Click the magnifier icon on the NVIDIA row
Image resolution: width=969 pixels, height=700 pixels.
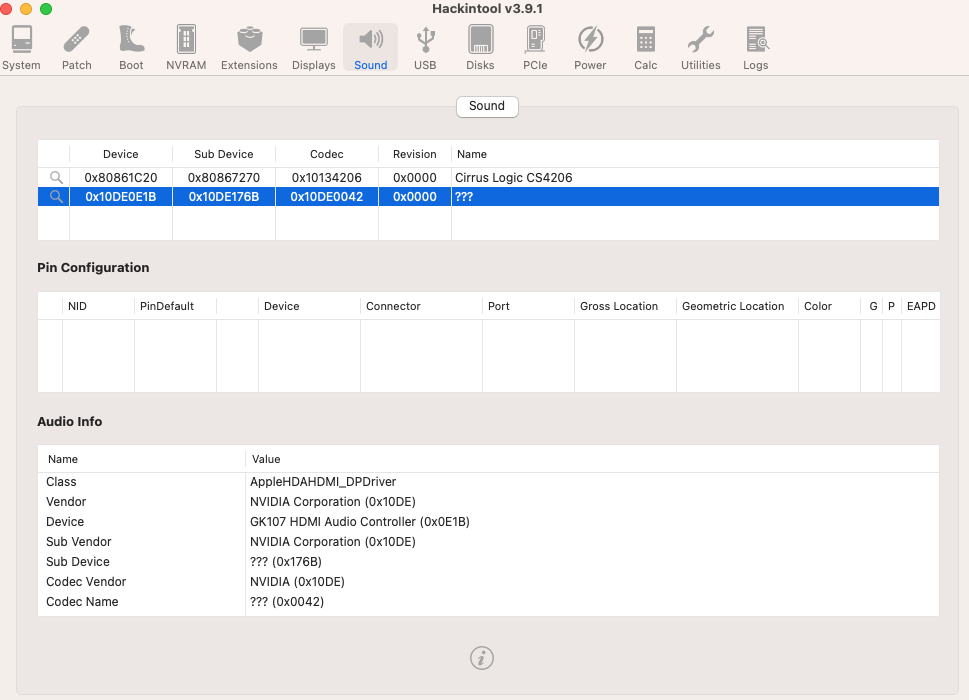tap(56, 197)
